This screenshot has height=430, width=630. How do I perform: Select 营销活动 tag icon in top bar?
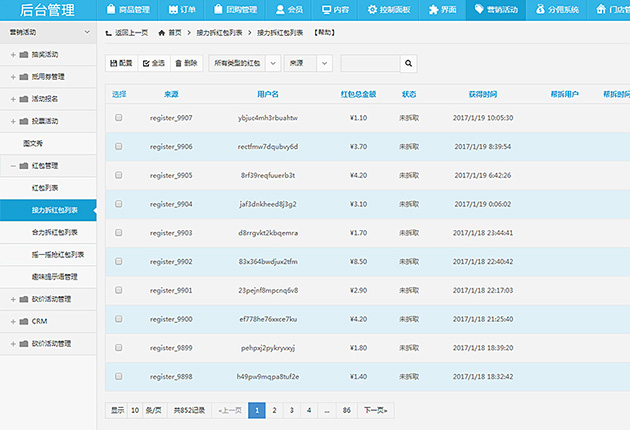tap(479, 9)
